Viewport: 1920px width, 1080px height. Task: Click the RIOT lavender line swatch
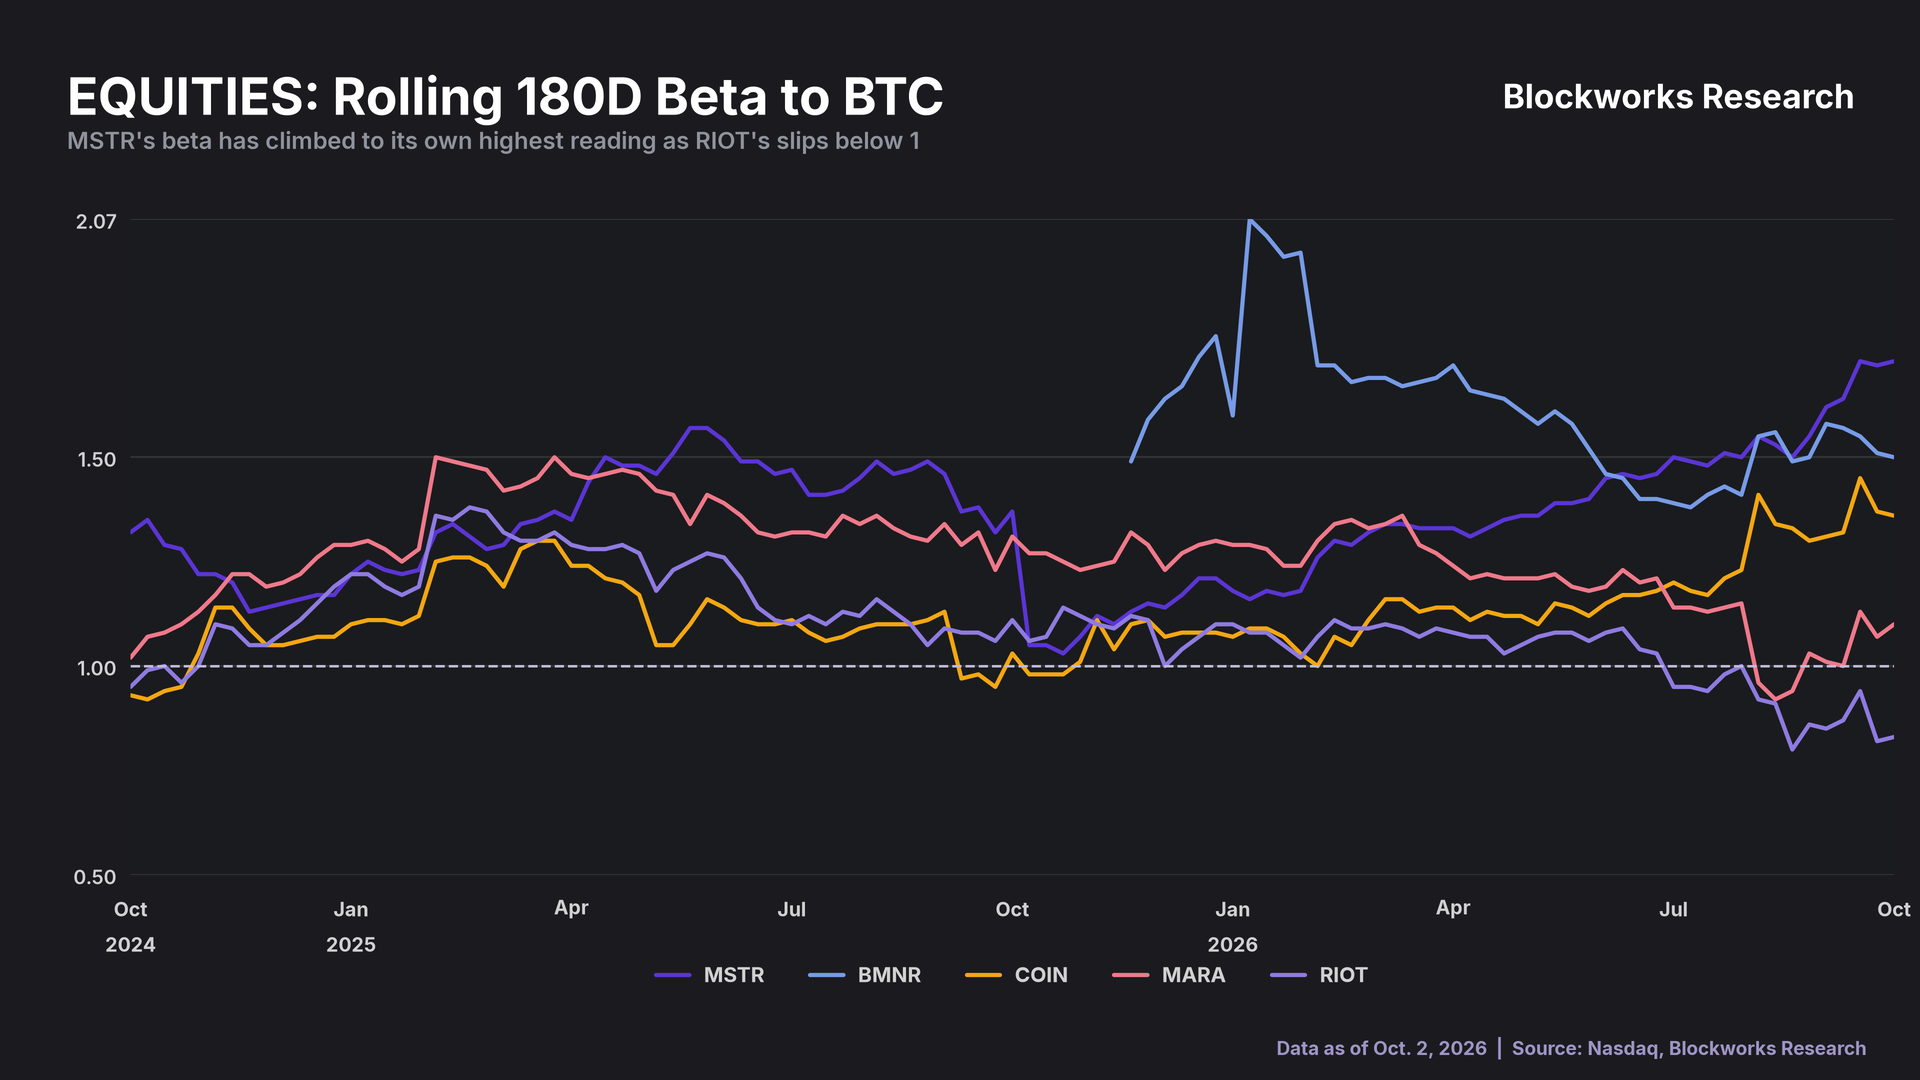[x=1288, y=975]
